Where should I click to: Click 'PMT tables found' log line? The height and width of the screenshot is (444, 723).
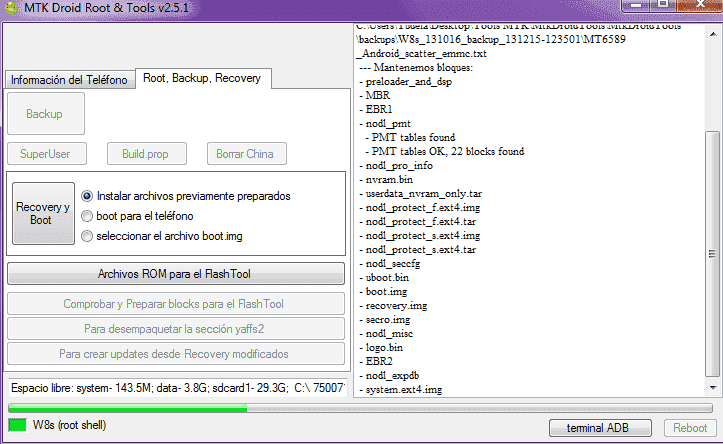(413, 137)
